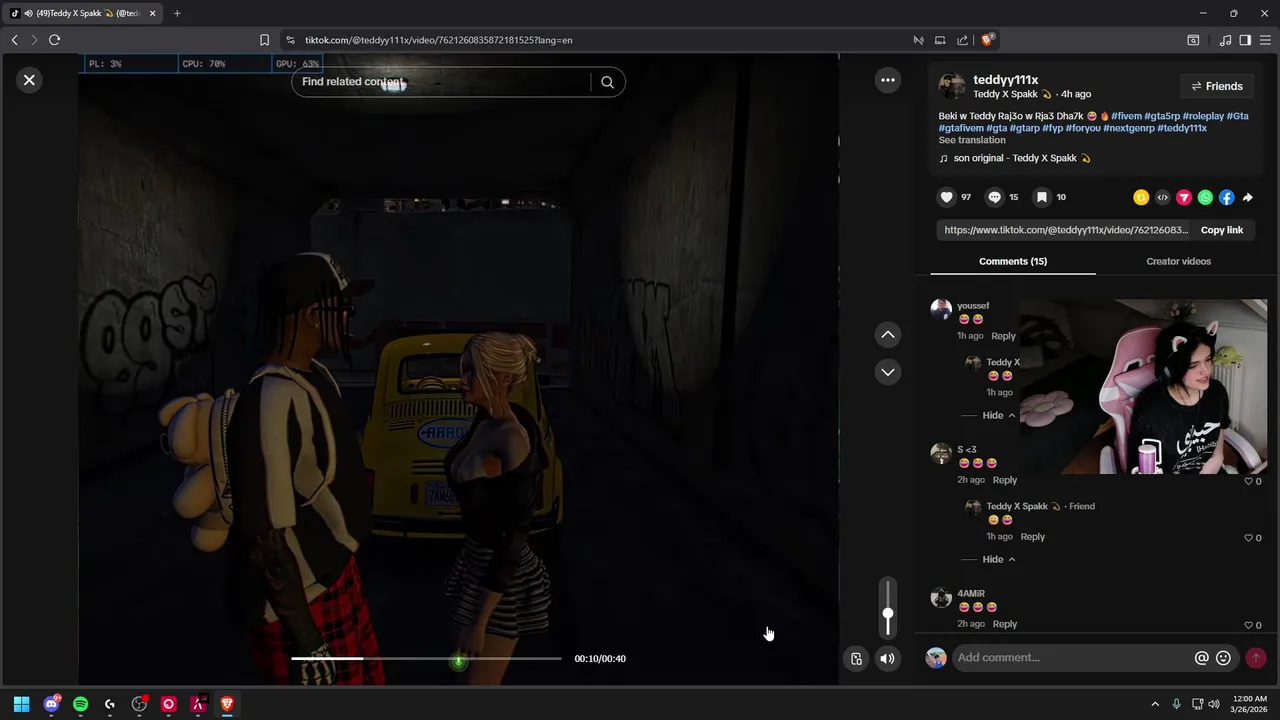Reply to Teddy X Spakk's Friend reply
The height and width of the screenshot is (720, 1280).
tap(1032, 537)
